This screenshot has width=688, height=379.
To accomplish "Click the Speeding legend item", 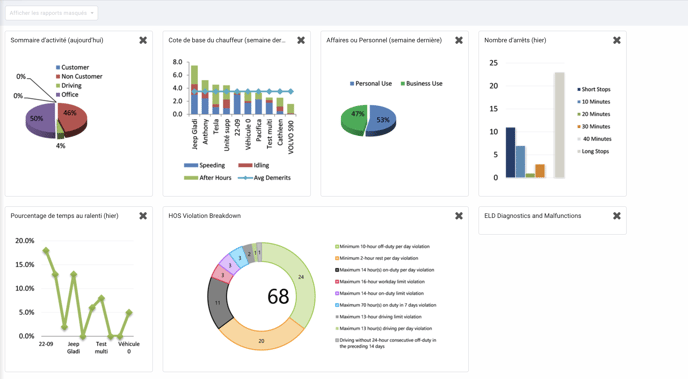I will [x=204, y=165].
